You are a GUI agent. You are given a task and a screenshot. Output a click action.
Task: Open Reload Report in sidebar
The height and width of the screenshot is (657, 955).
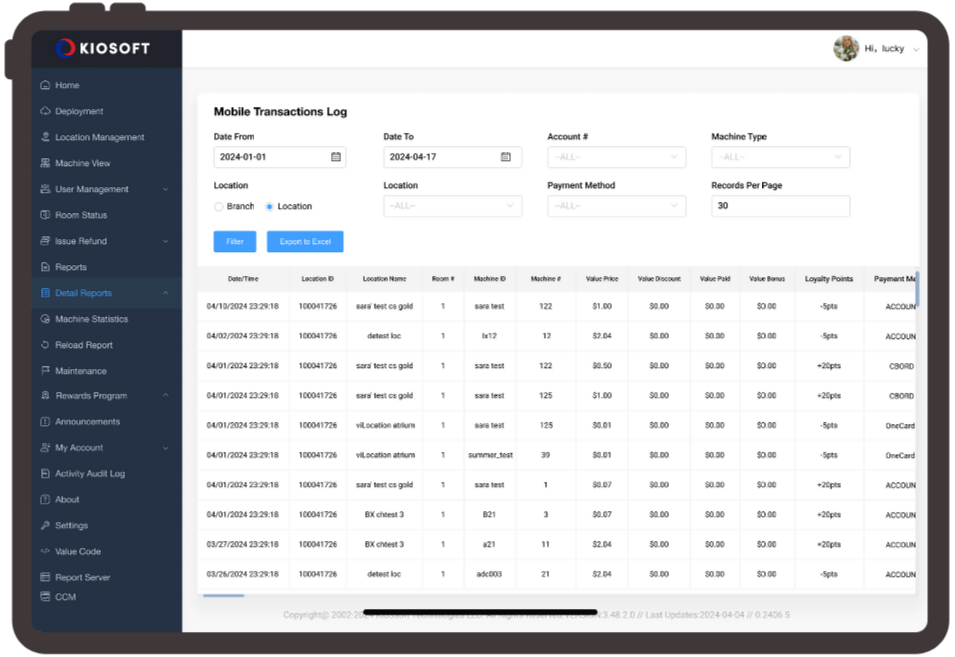pos(84,345)
